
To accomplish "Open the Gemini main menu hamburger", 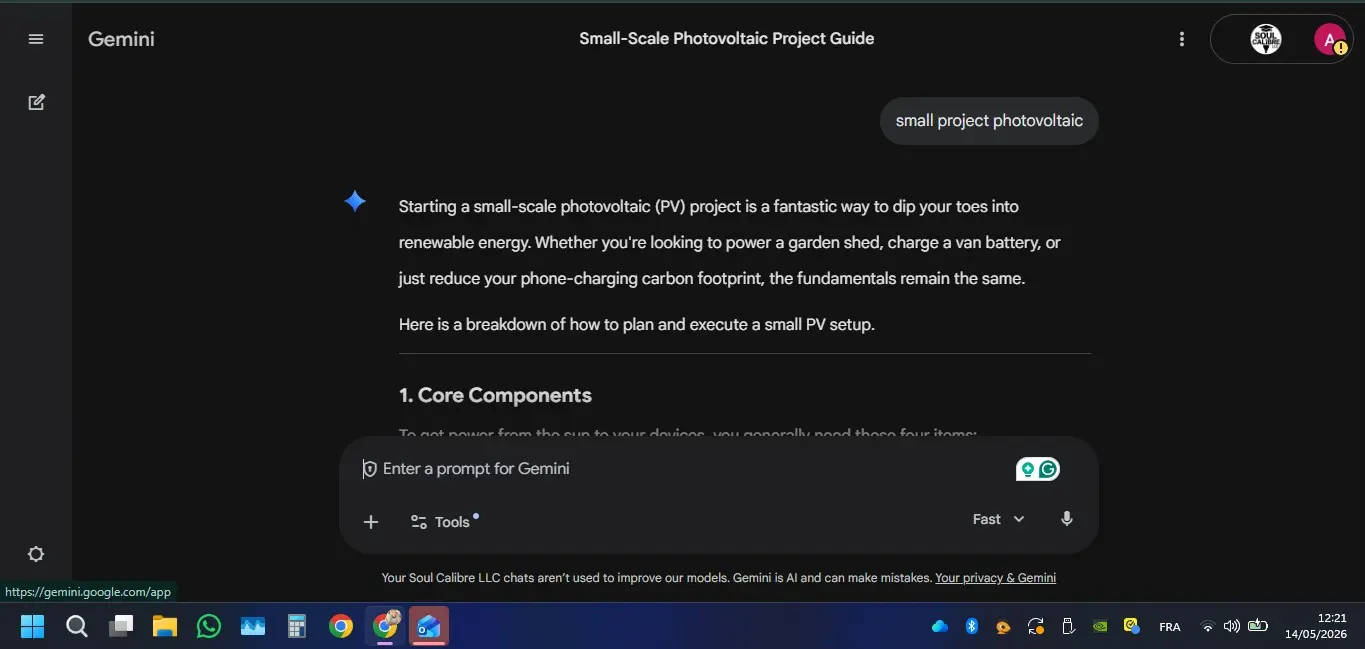I will tap(36, 39).
